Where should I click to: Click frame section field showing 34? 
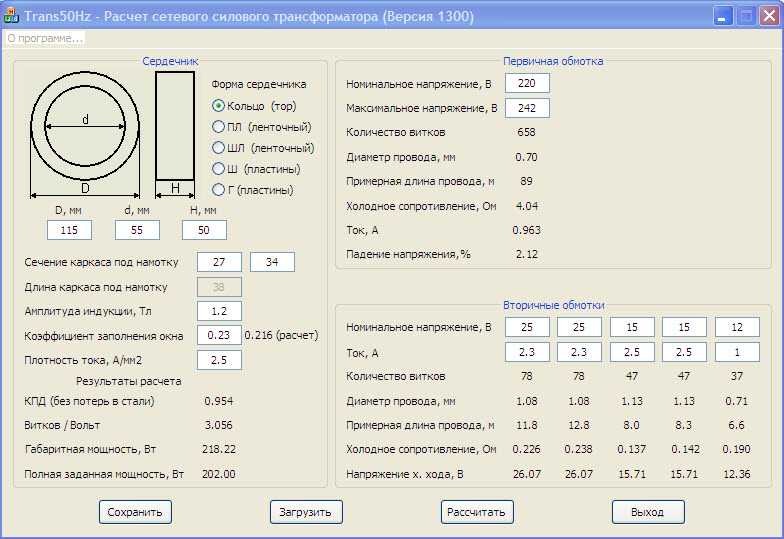(x=272, y=262)
